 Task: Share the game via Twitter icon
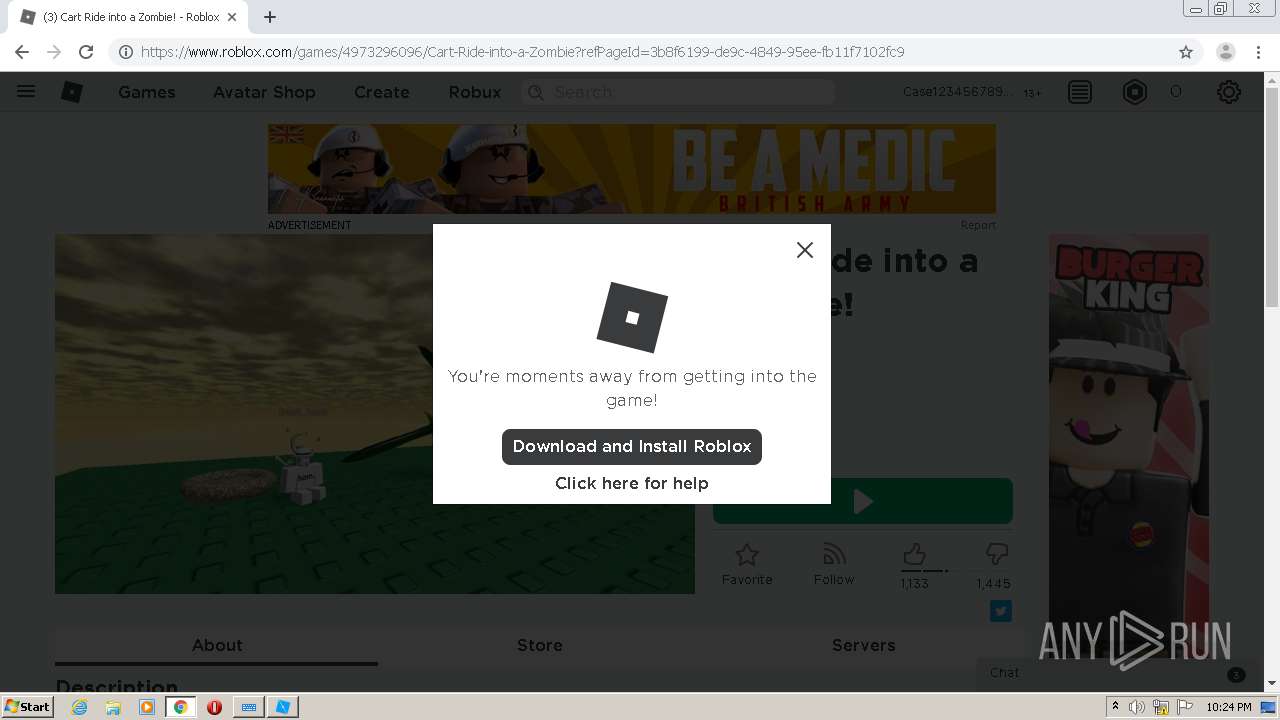point(1001,611)
